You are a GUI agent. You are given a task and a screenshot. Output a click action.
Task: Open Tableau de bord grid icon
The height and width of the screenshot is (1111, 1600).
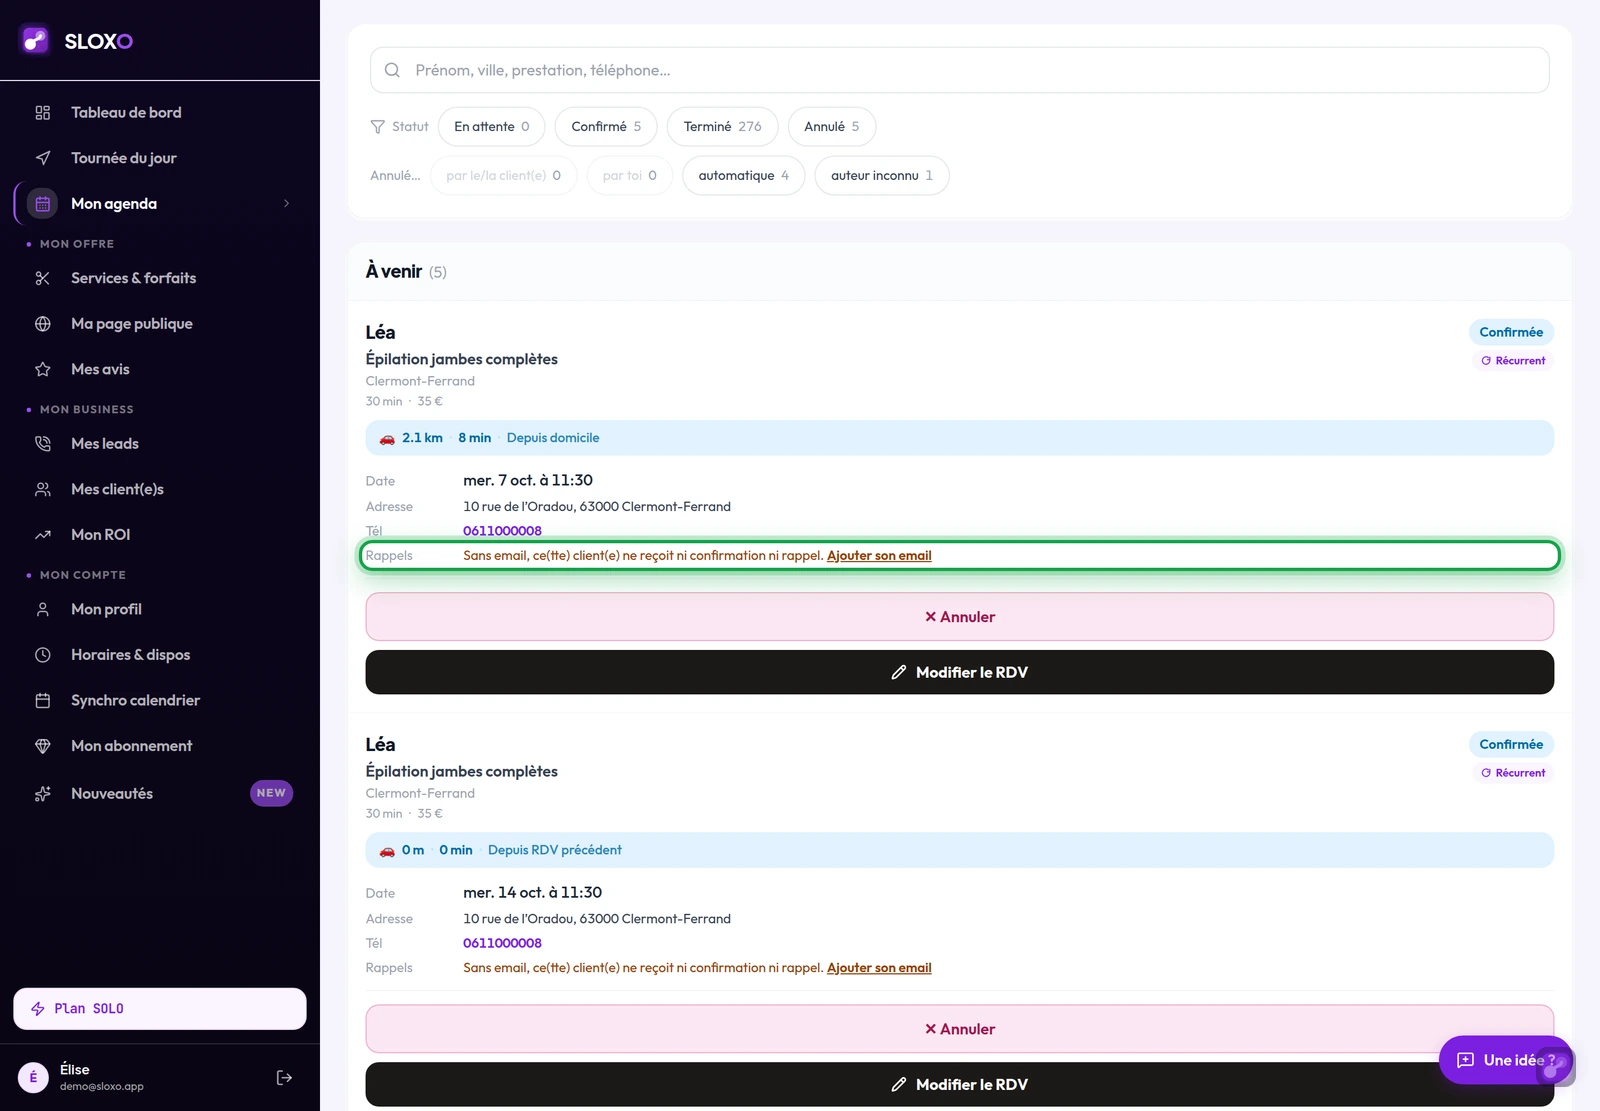[x=43, y=113]
